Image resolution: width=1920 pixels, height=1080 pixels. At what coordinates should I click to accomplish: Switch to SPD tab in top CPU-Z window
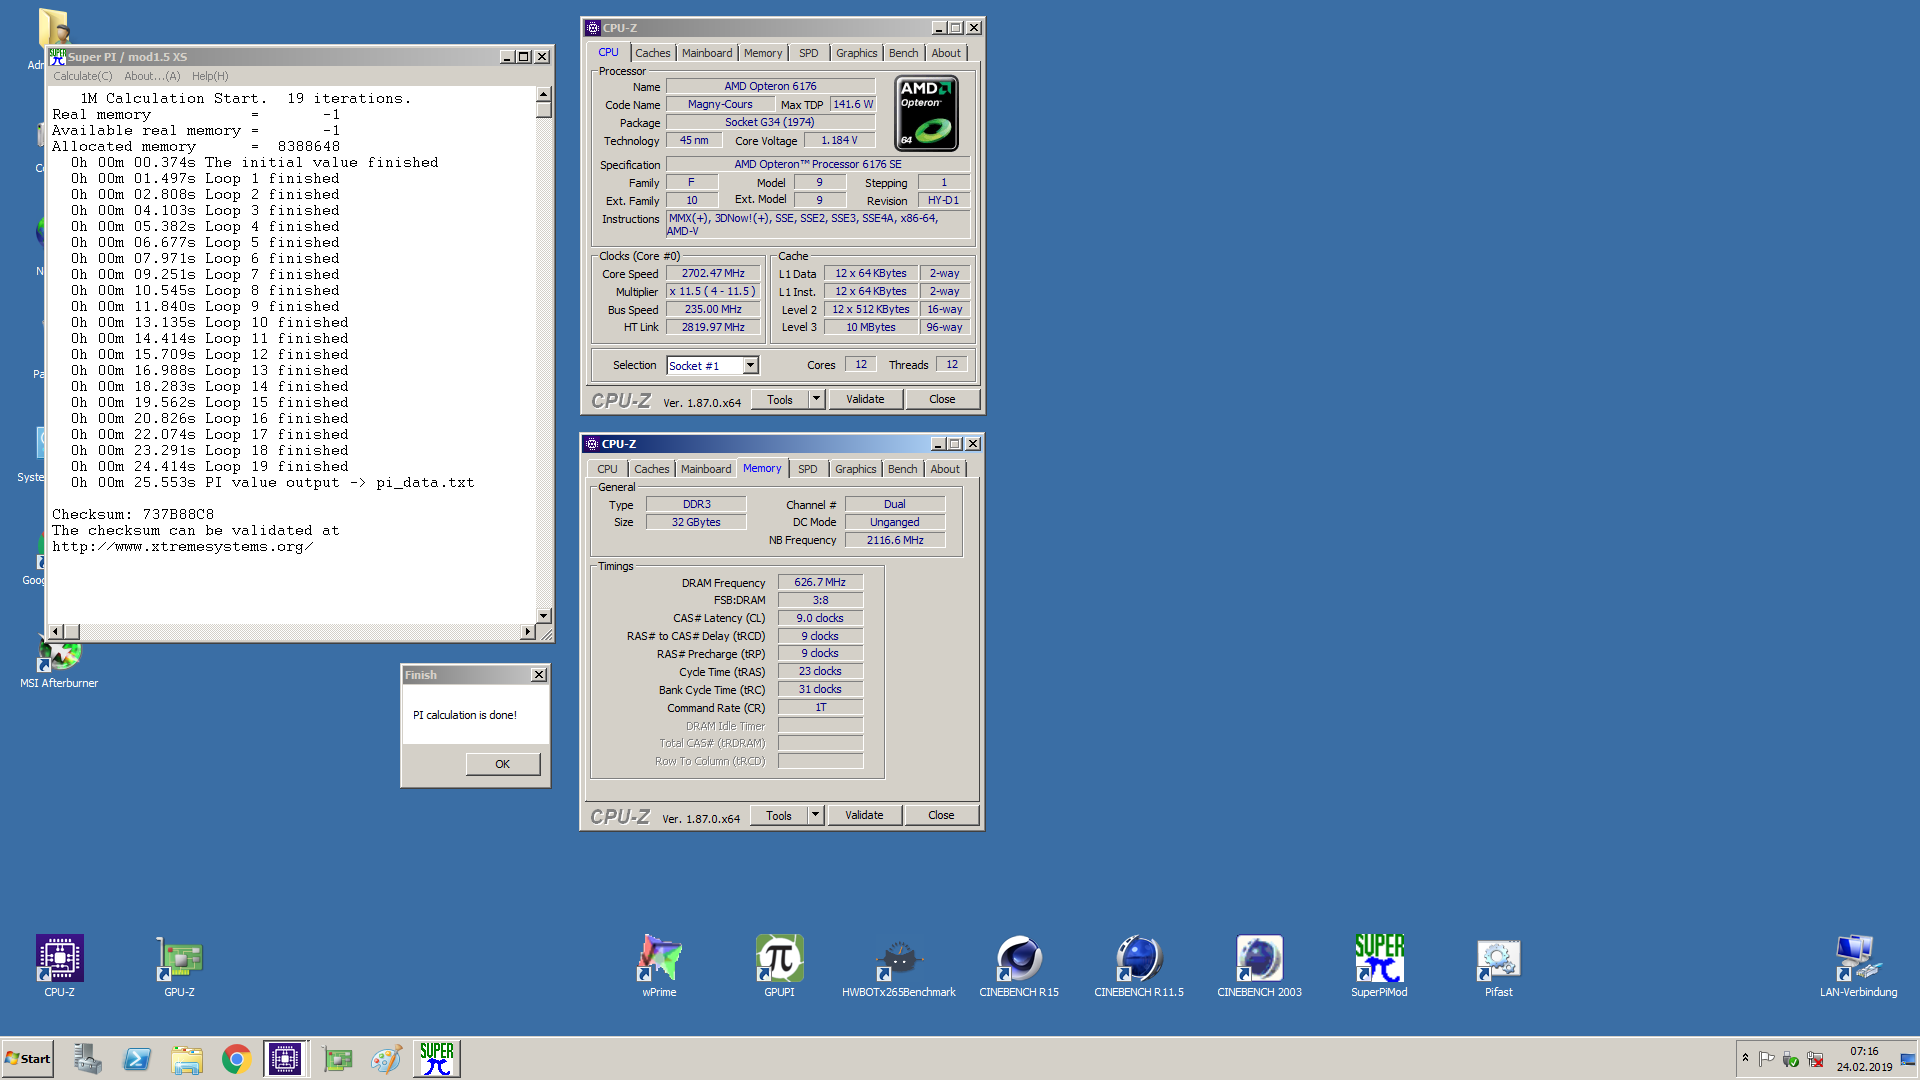[808, 53]
